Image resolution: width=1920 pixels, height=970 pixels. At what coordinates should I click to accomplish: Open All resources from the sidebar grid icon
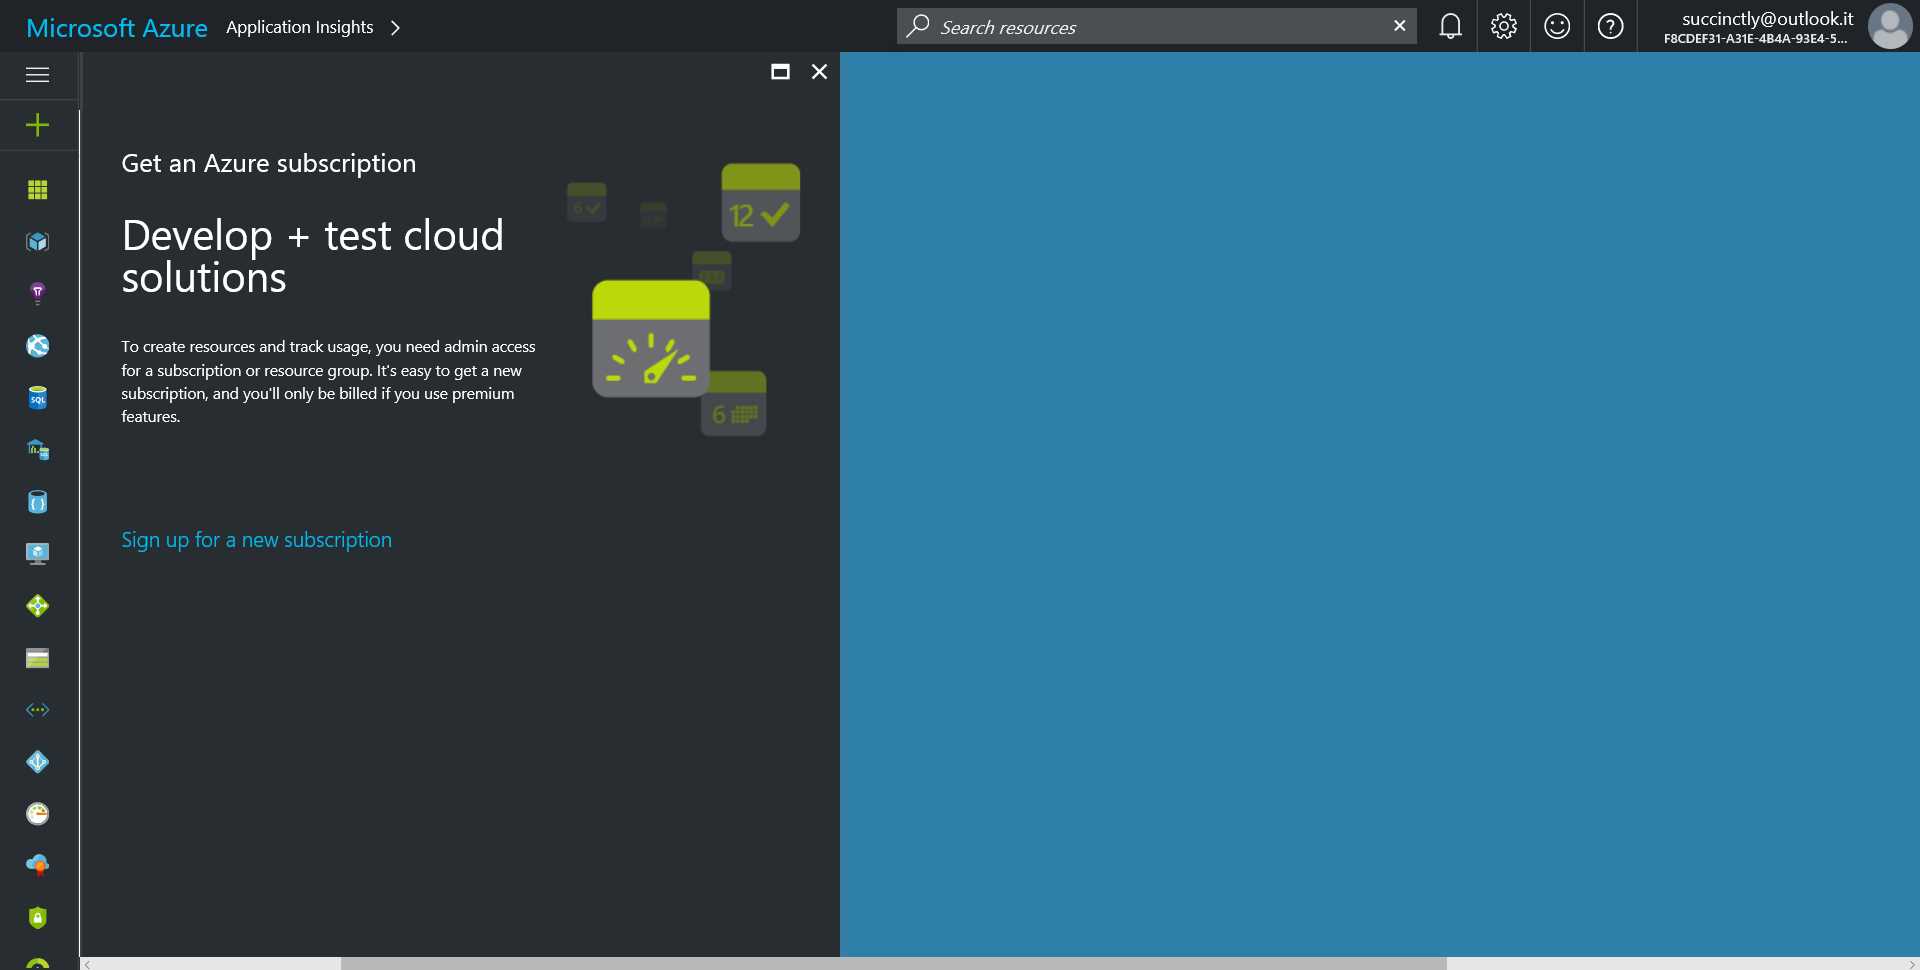click(x=37, y=189)
